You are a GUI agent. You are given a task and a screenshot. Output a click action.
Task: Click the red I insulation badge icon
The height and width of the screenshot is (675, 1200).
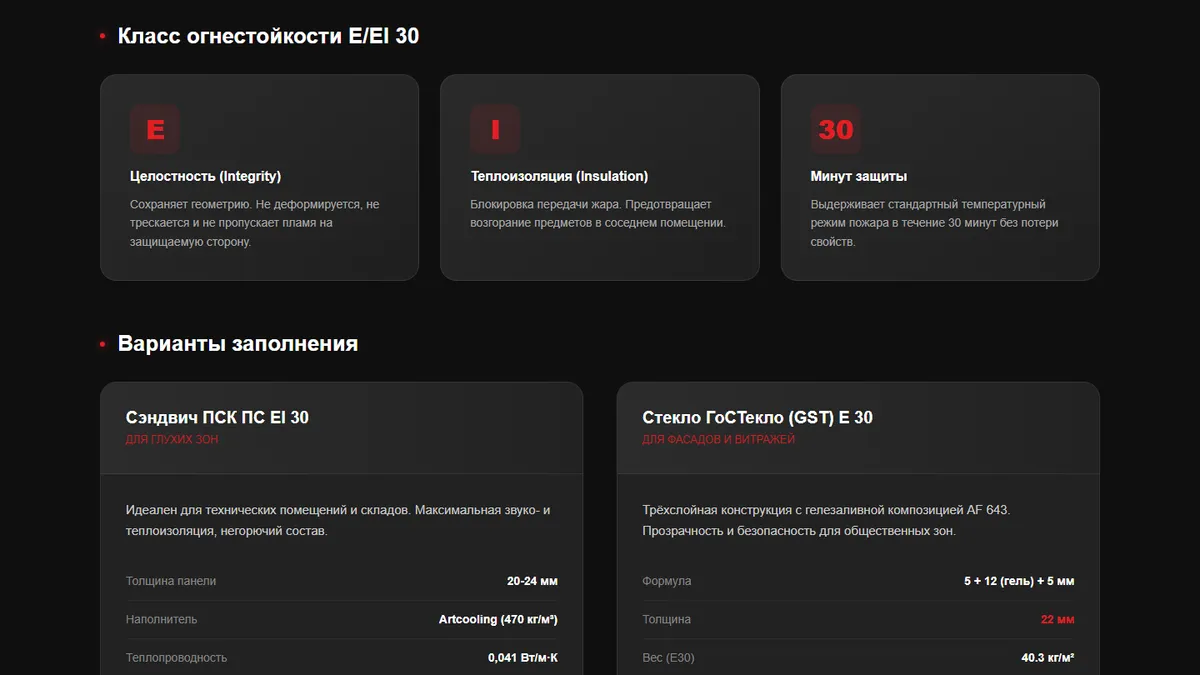[x=495, y=129]
